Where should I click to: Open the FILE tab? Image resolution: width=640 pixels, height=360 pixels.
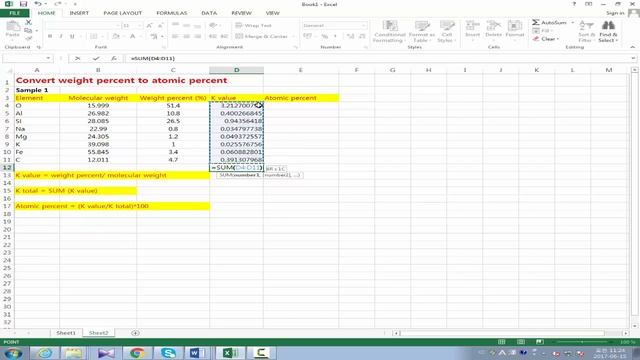click(14, 13)
